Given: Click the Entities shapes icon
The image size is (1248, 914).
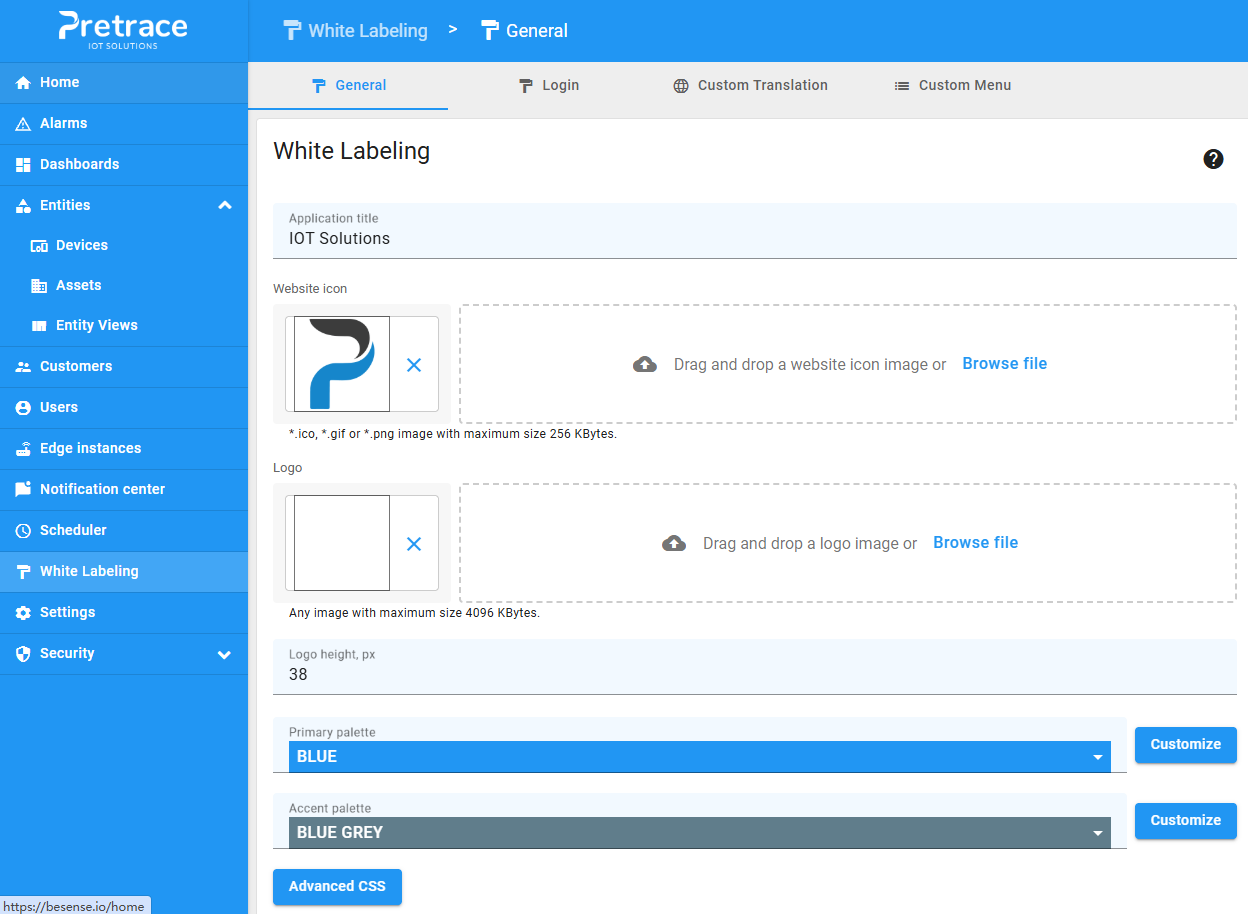Looking at the screenshot, I should [23, 206].
